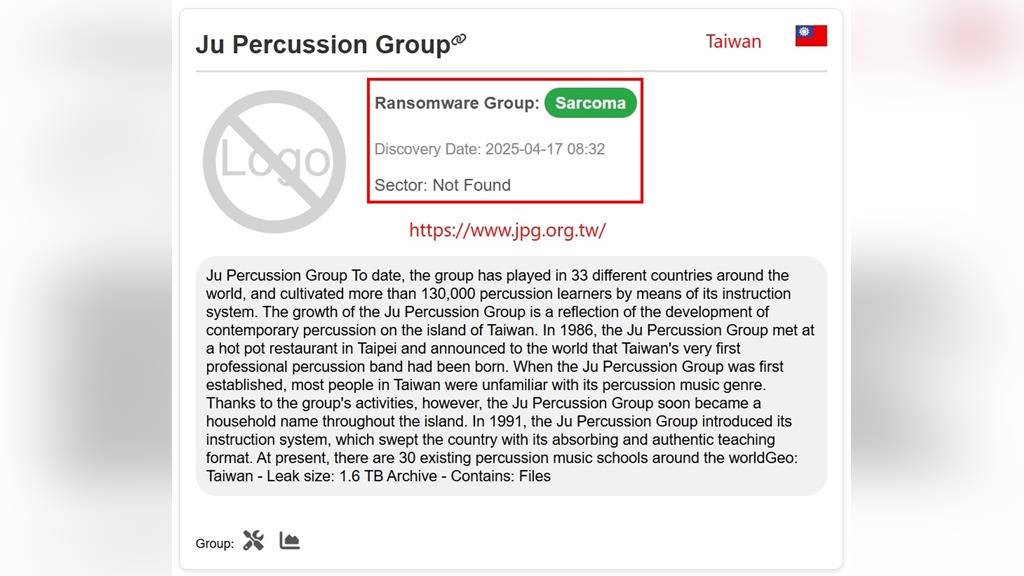Click the red Taiwan country link
This screenshot has height=576, width=1024.
(x=733, y=41)
